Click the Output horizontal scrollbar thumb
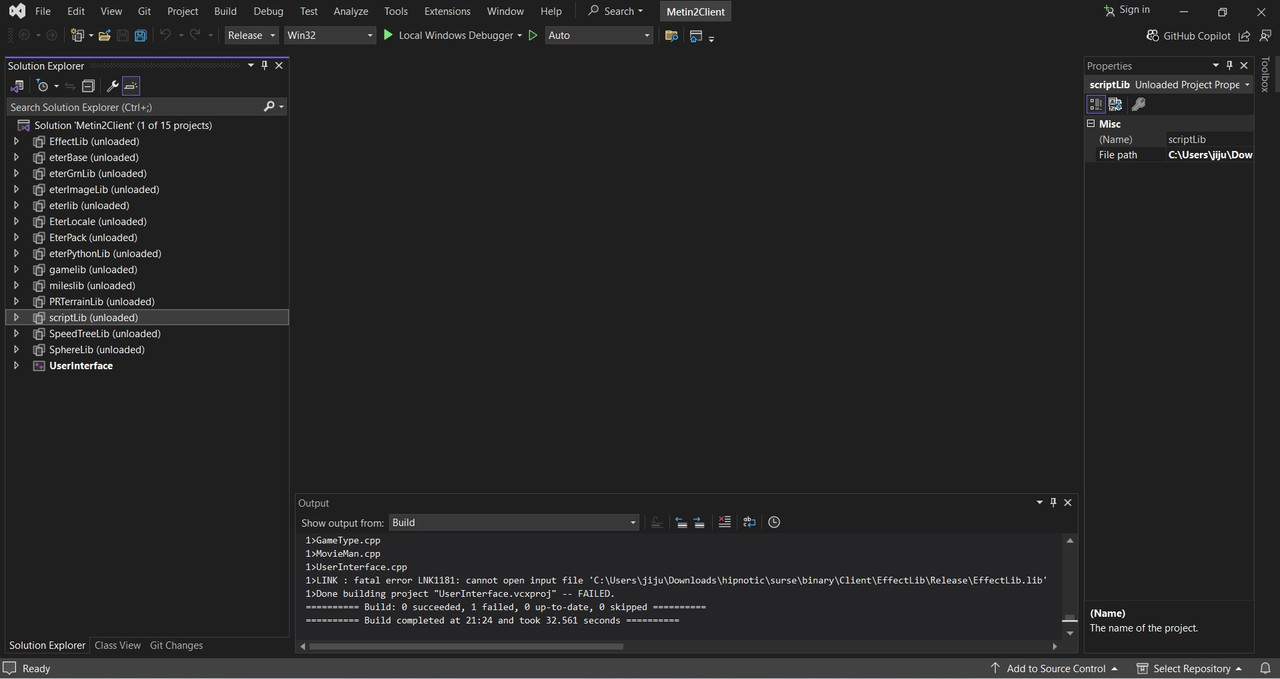The width and height of the screenshot is (1280, 679). point(466,646)
